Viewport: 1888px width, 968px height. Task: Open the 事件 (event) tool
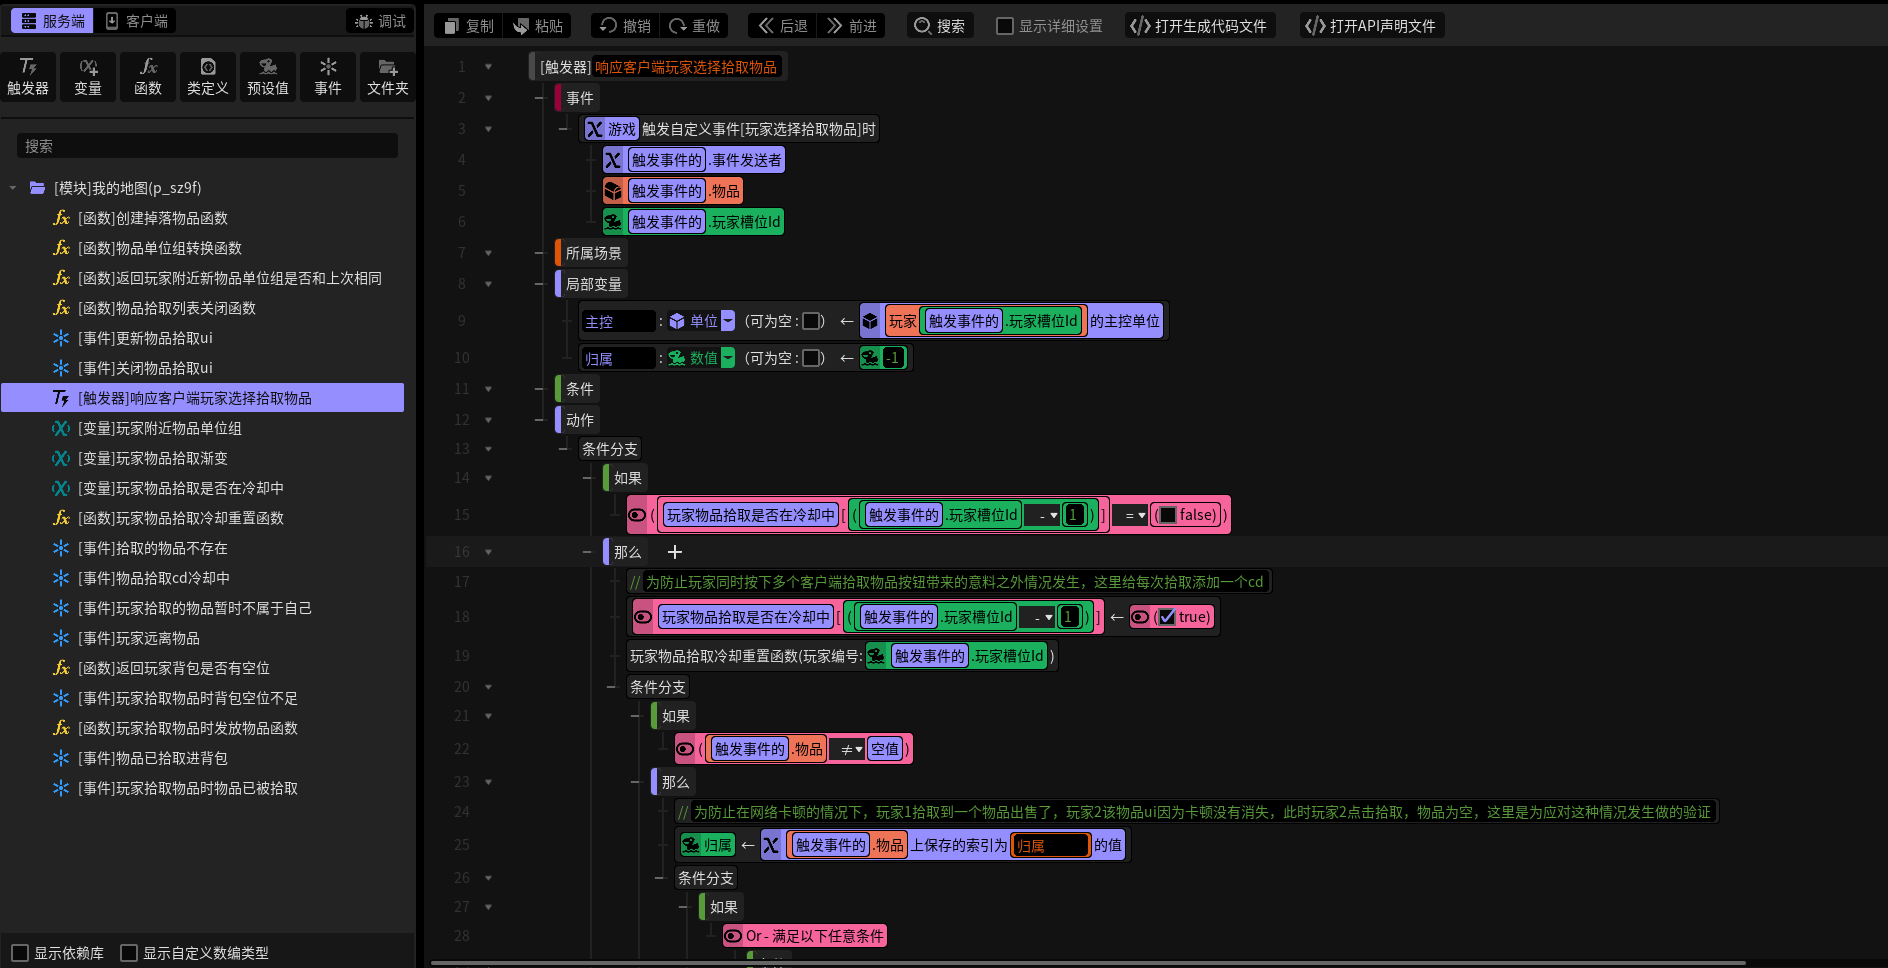coord(328,77)
